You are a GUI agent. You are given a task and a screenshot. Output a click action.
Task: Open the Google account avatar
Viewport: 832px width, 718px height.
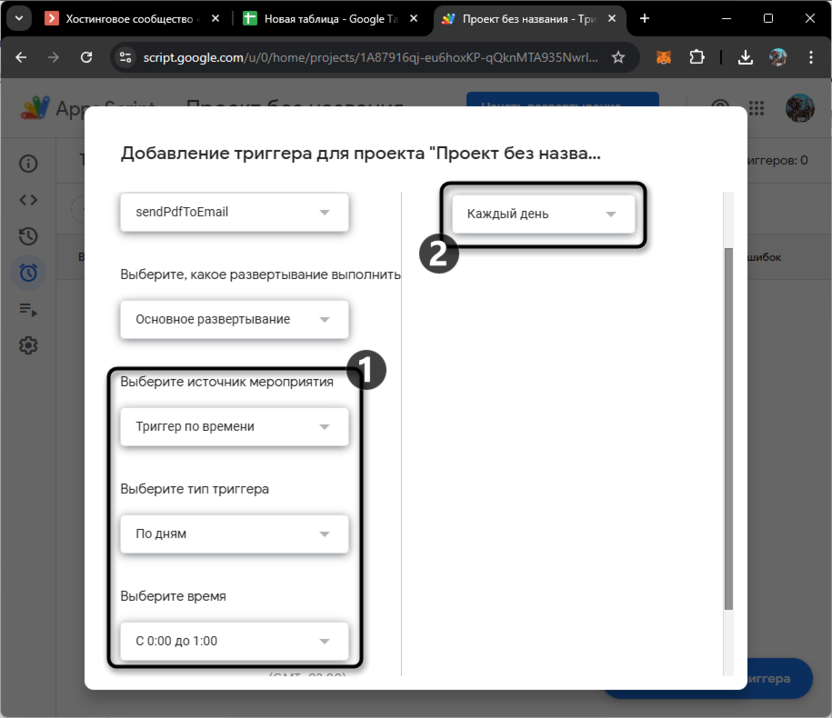(800, 108)
